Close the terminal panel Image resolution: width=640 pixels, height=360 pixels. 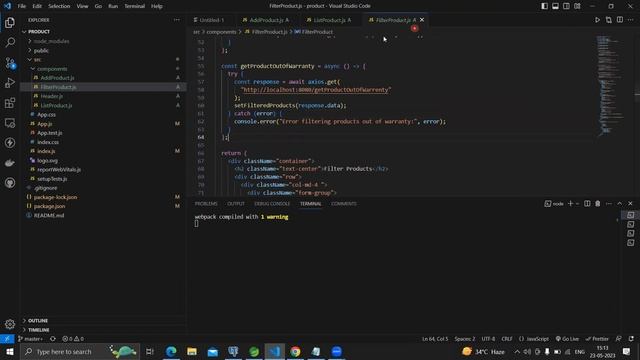[630, 203]
